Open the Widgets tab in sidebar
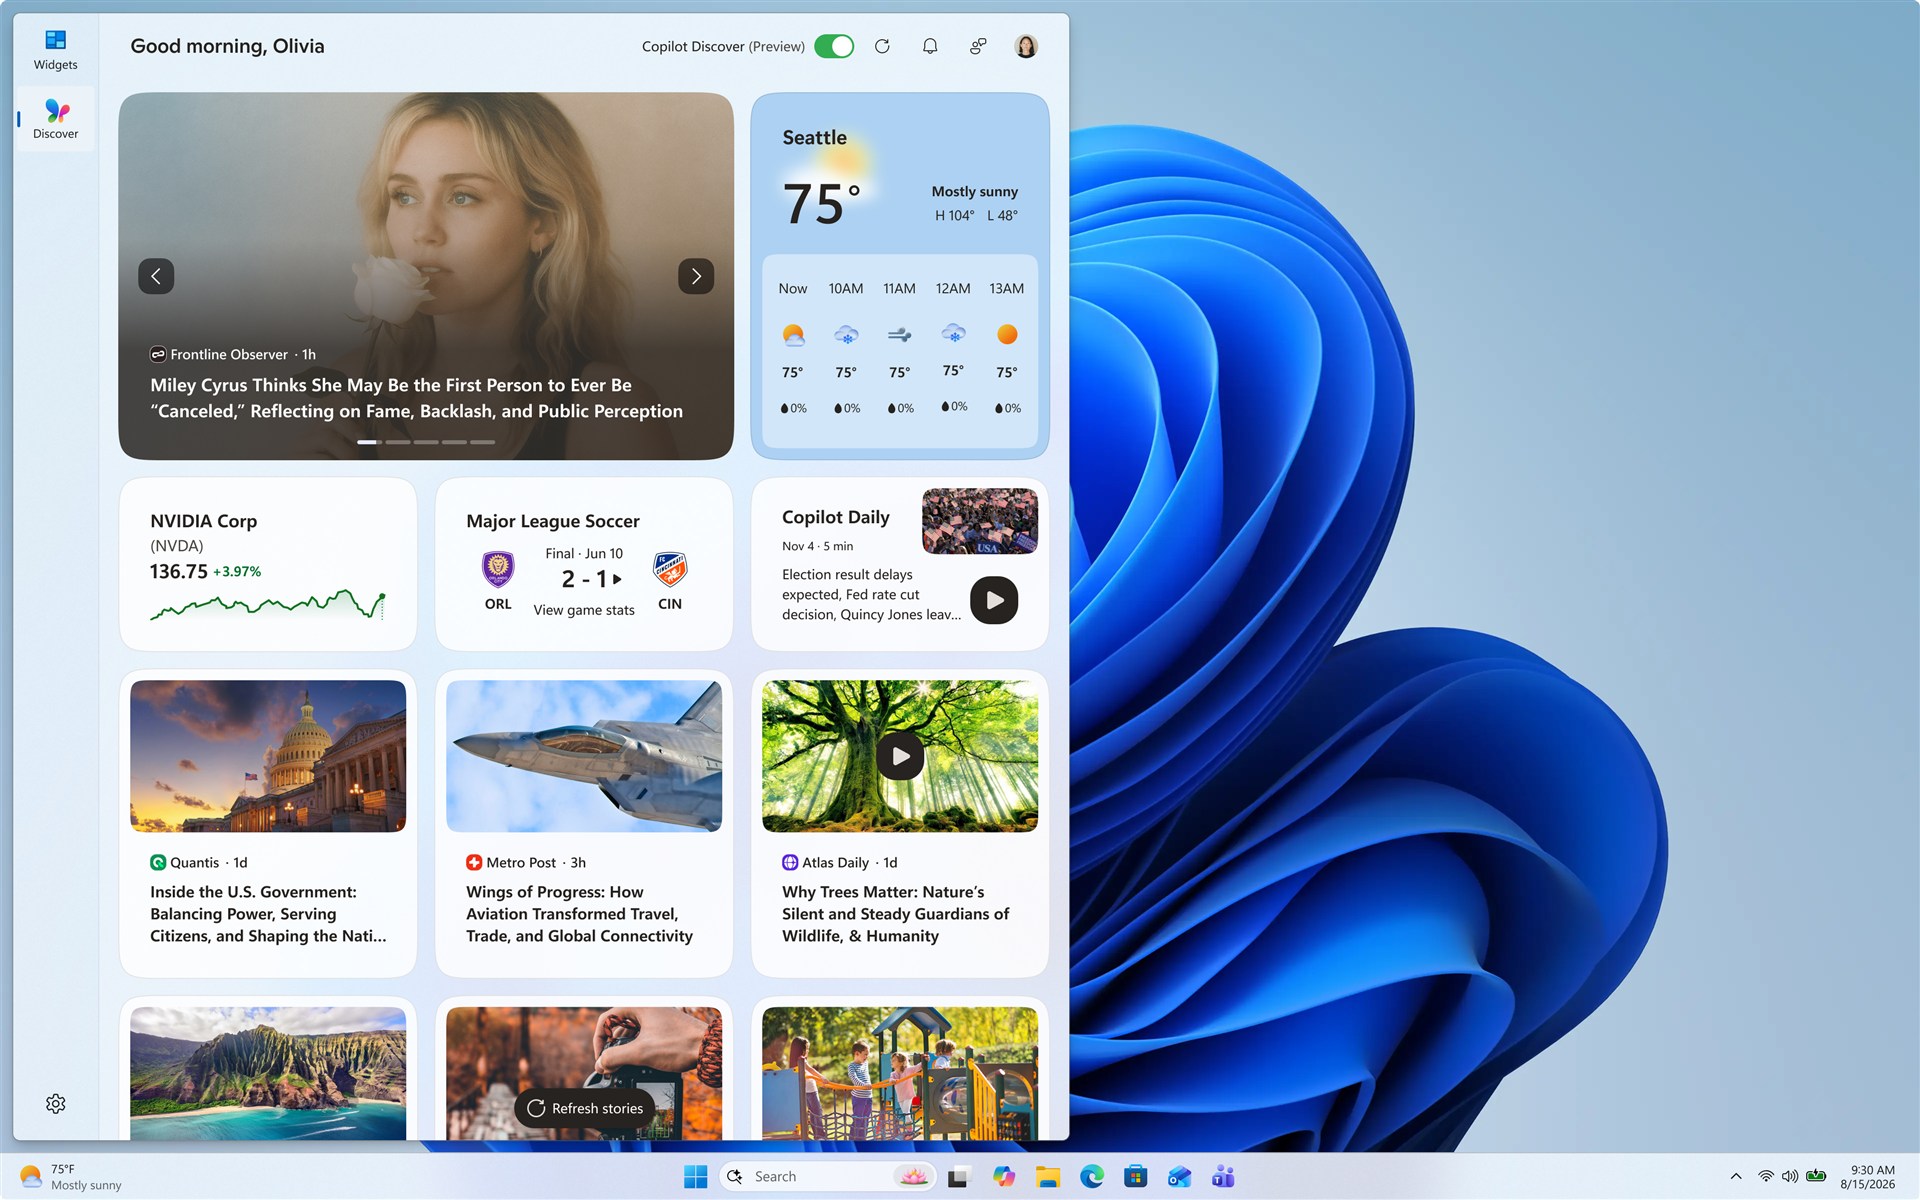Screen dimensions: 1920x1200 (x=55, y=50)
